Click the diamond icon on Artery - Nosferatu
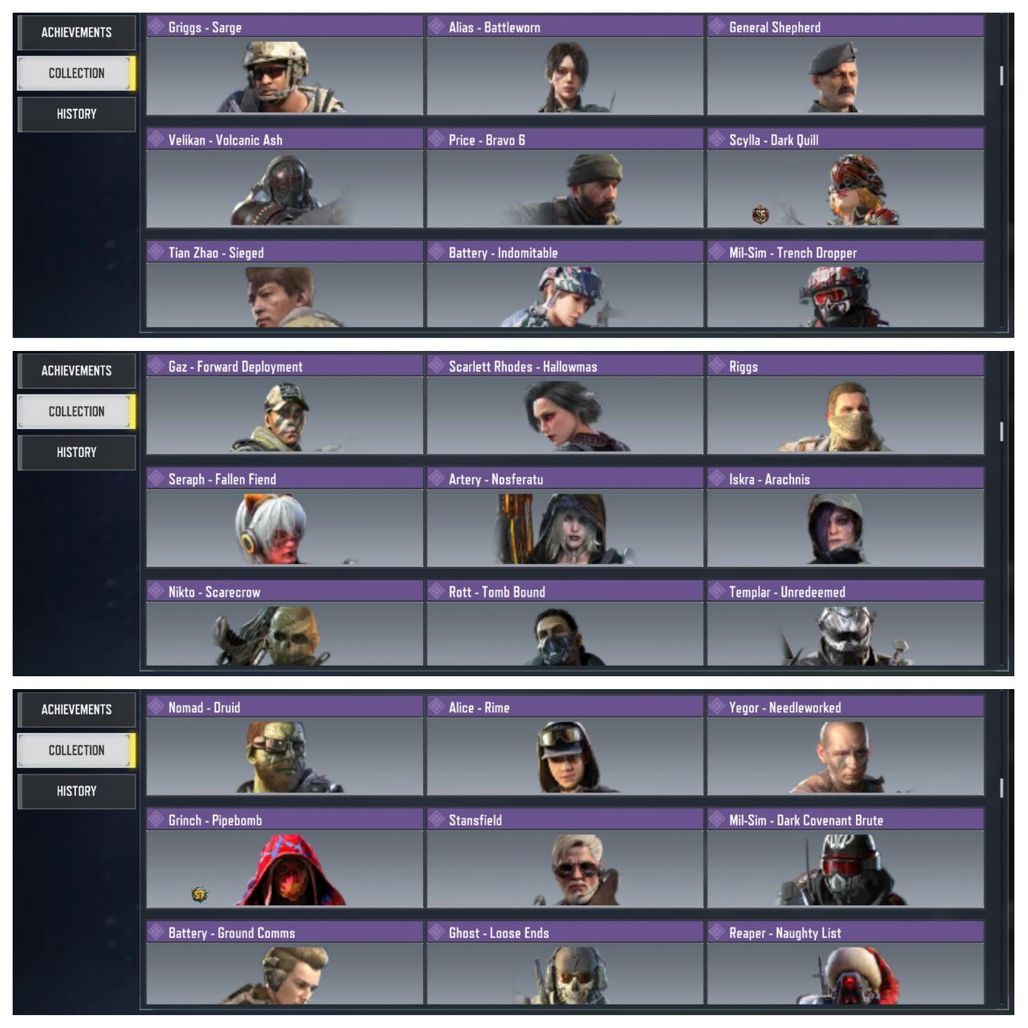 437,479
